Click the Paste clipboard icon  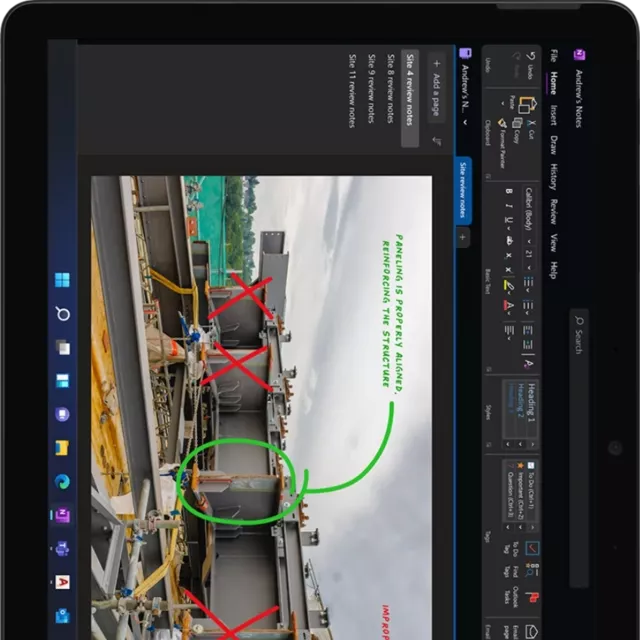pos(527,105)
